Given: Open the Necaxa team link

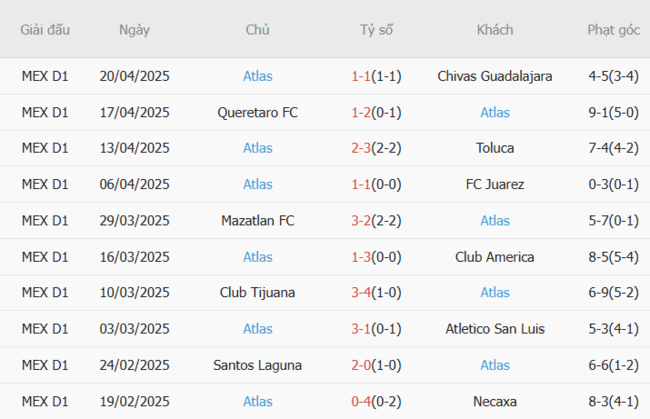Looking at the screenshot, I should point(495,401).
